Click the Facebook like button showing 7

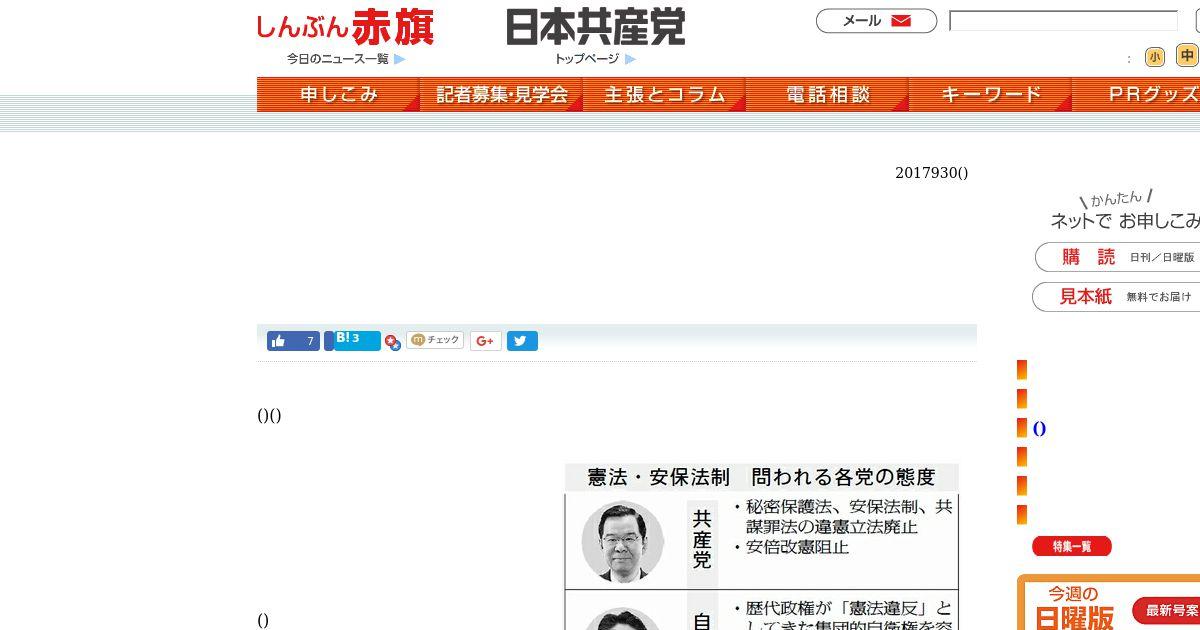coord(293,341)
